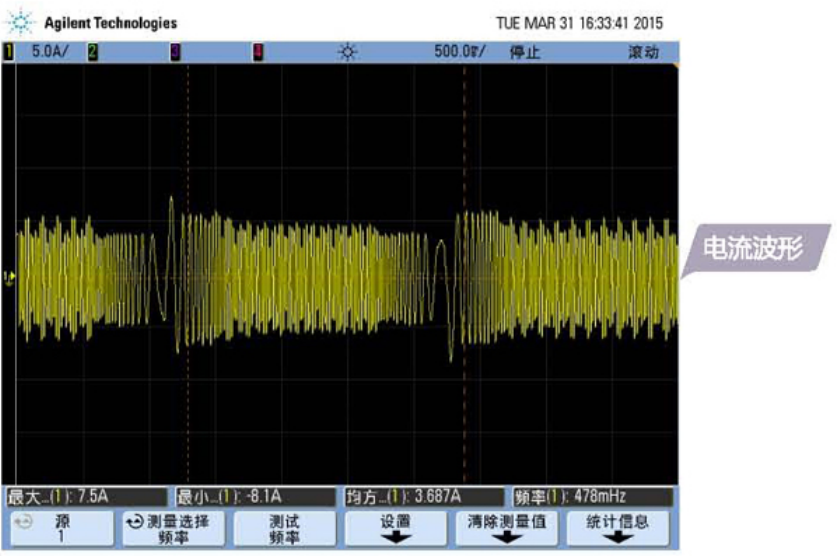Viewport: 838px width, 558px height.
Task: Click the Agilent Technologies starburst logo
Action: coord(24,22)
